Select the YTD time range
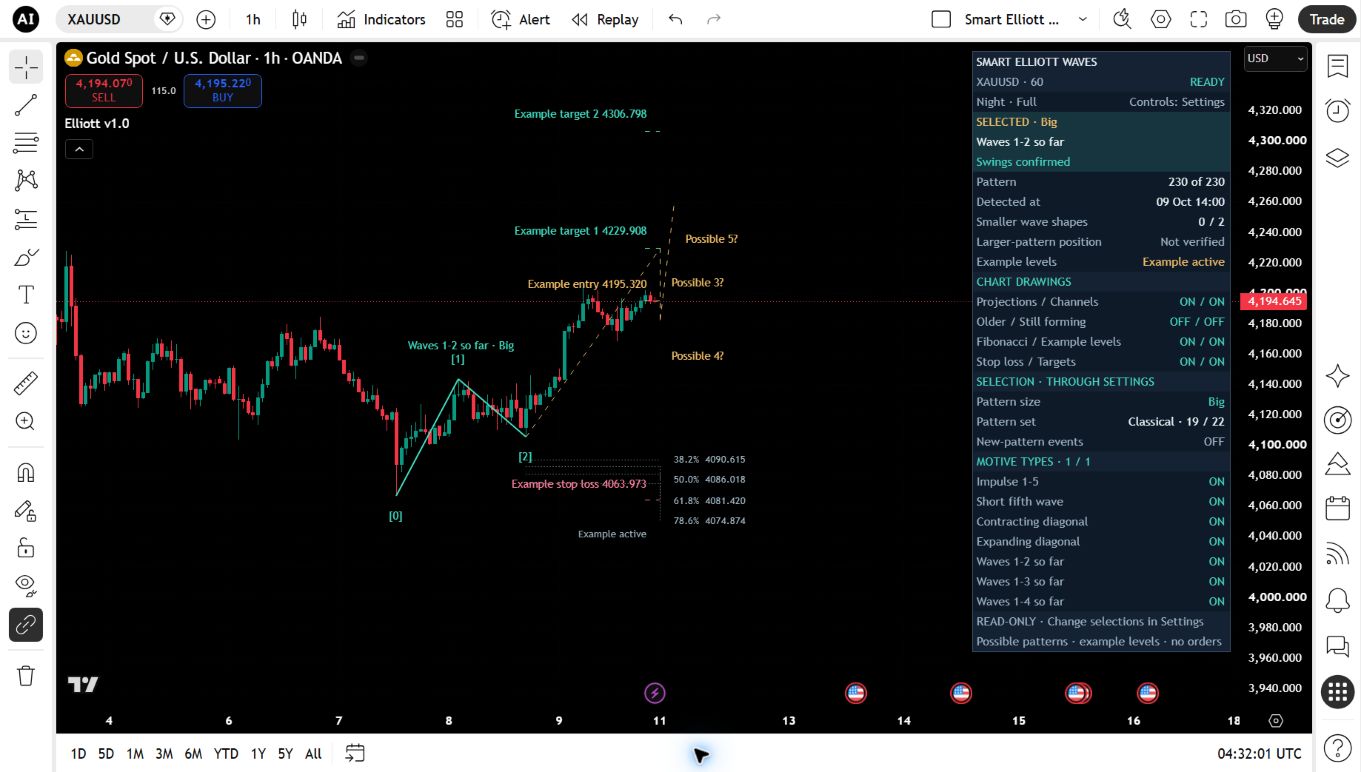Viewport: 1361px width, 772px height. click(x=226, y=754)
